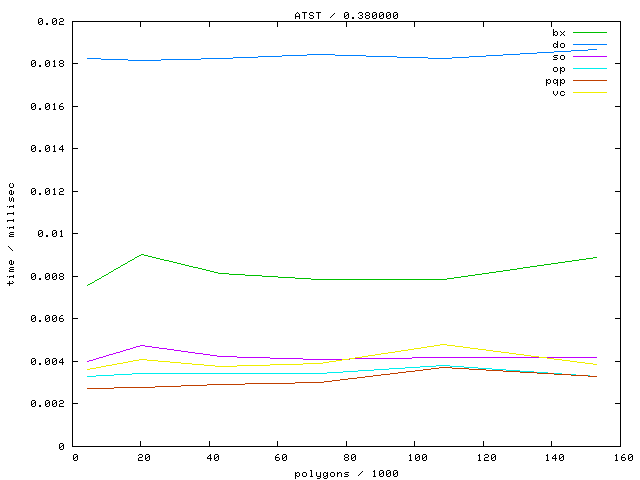Click the green line sample beside bx
The height and width of the screenshot is (480, 640).
click(x=590, y=33)
